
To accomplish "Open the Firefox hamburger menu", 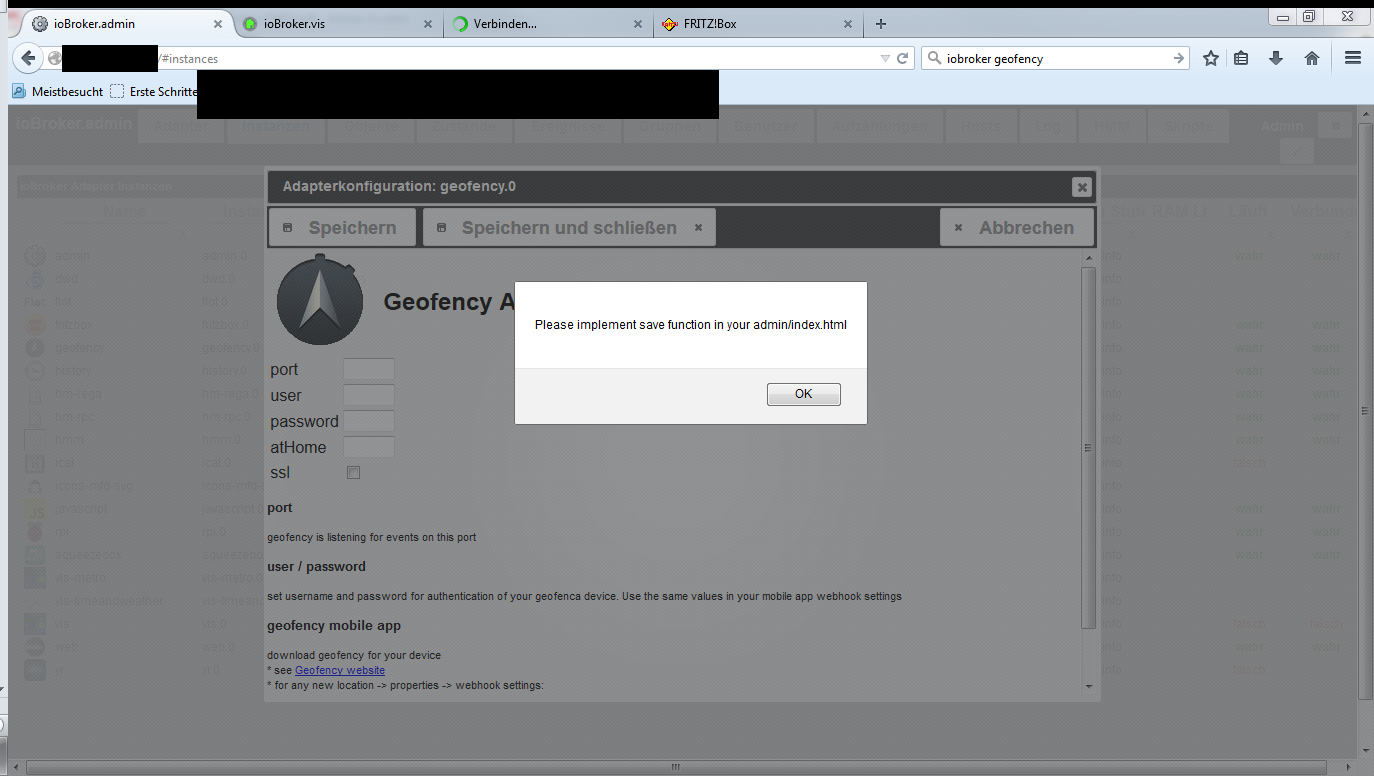I will click(x=1353, y=59).
